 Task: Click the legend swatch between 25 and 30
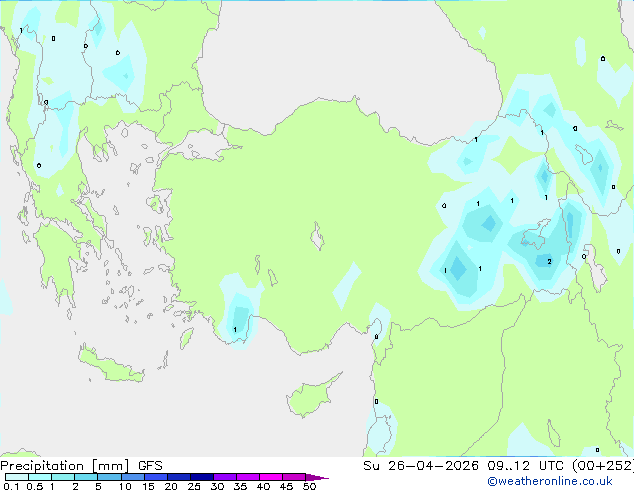pyautogui.click(x=202, y=477)
